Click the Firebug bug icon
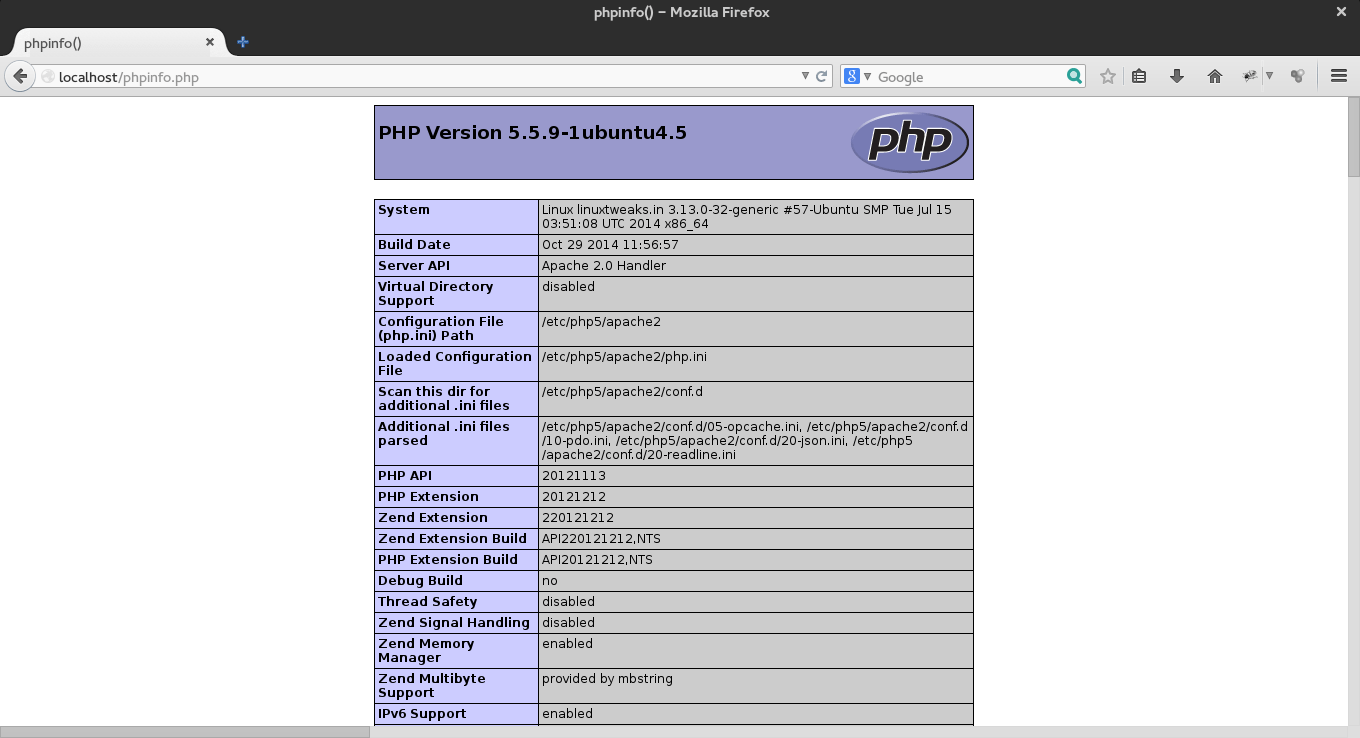 [x=1250, y=76]
